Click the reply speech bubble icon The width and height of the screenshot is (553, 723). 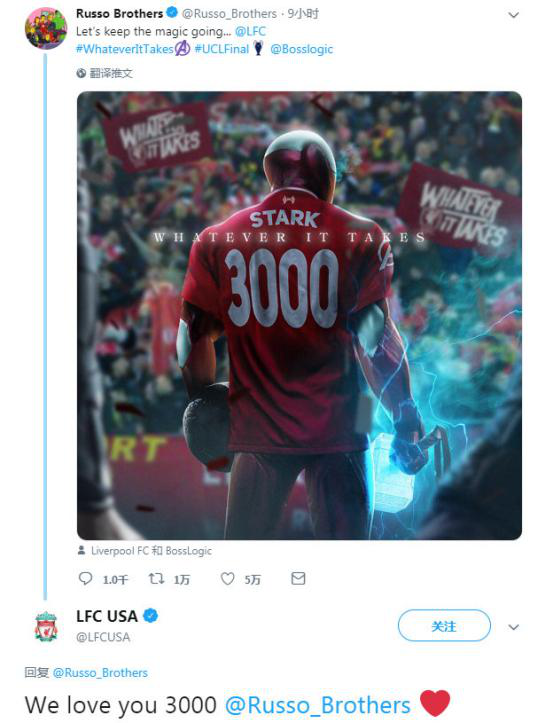(85, 578)
